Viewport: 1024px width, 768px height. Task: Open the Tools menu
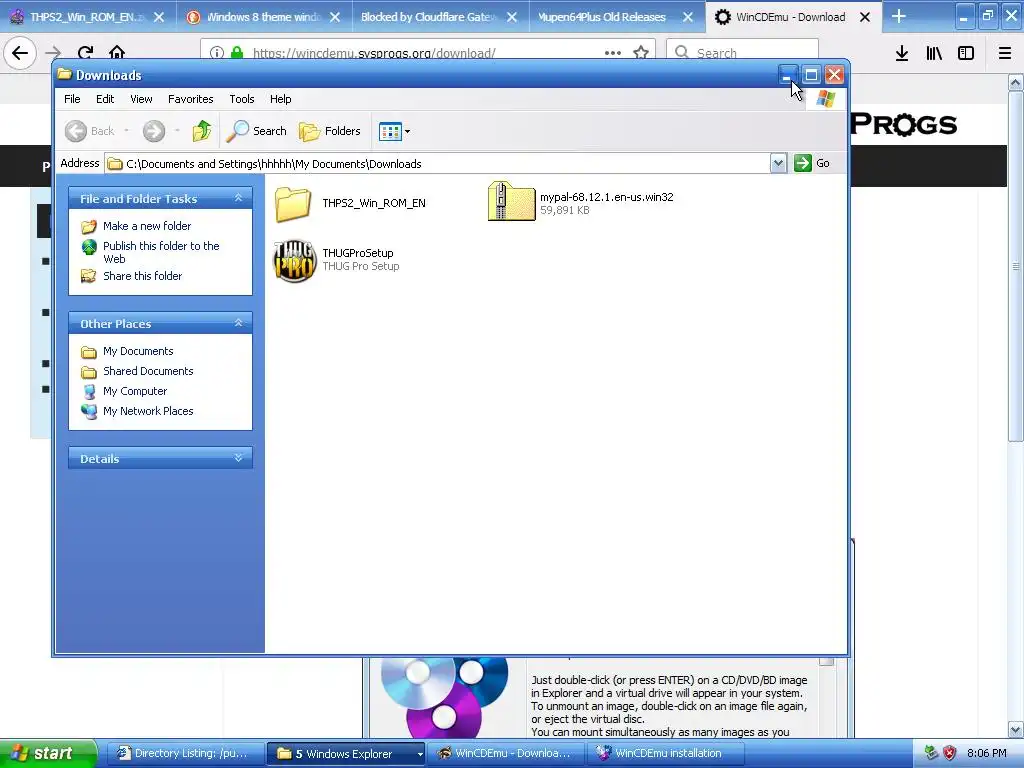point(242,99)
